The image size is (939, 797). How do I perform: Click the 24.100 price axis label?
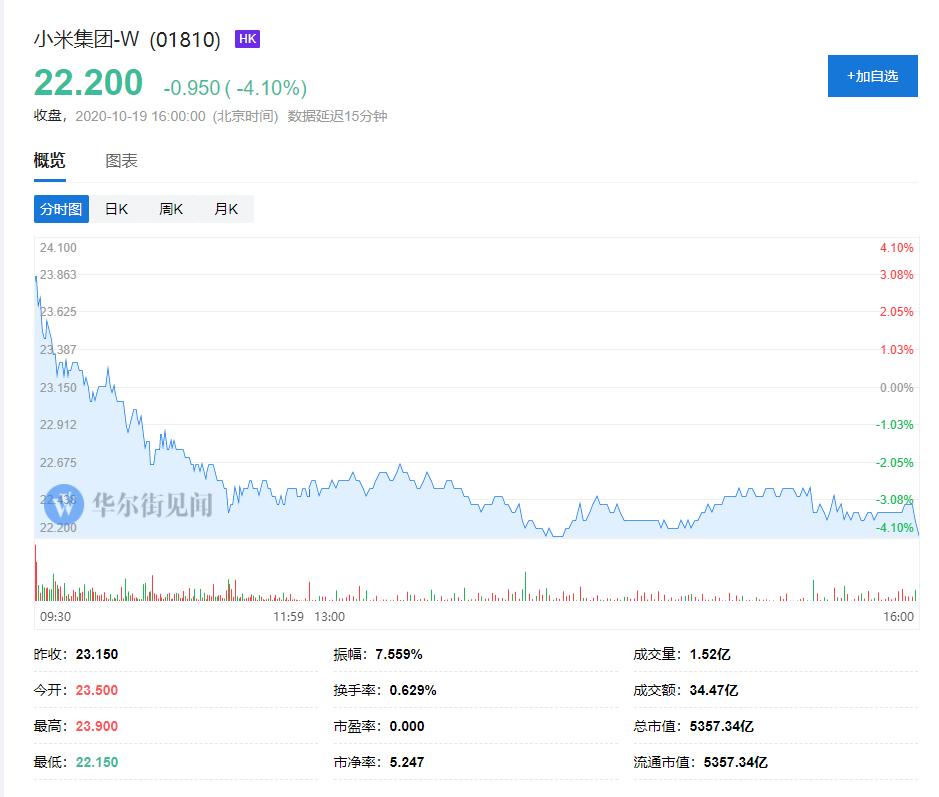pos(58,248)
